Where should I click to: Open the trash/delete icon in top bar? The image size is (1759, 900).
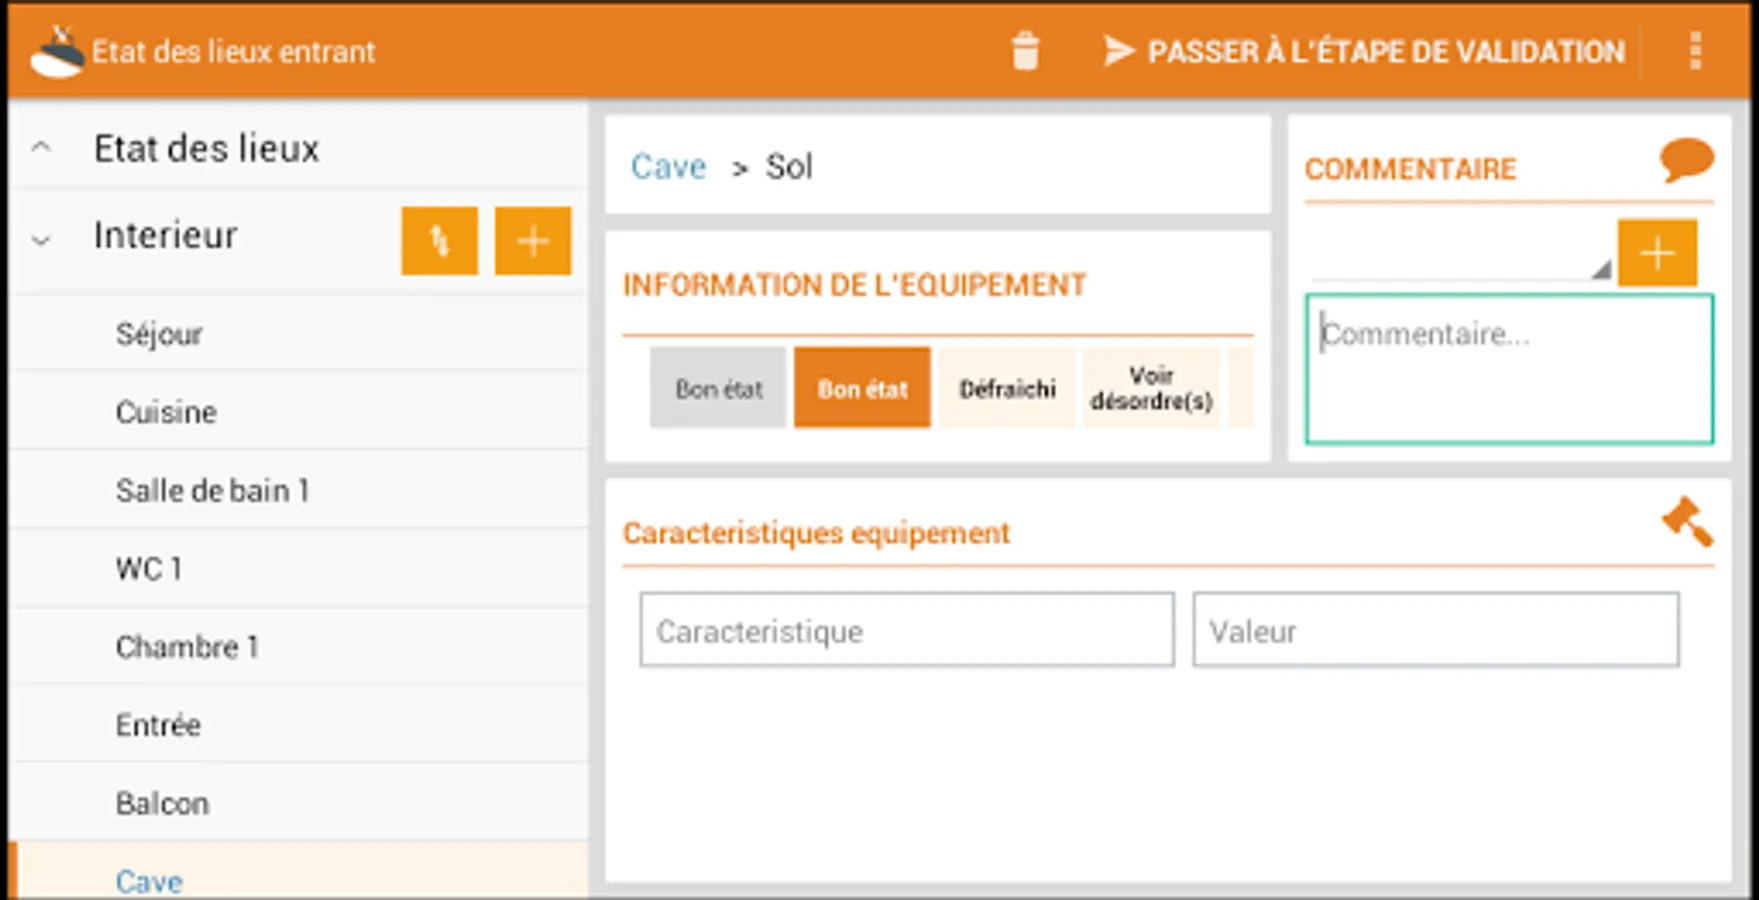tap(1026, 51)
